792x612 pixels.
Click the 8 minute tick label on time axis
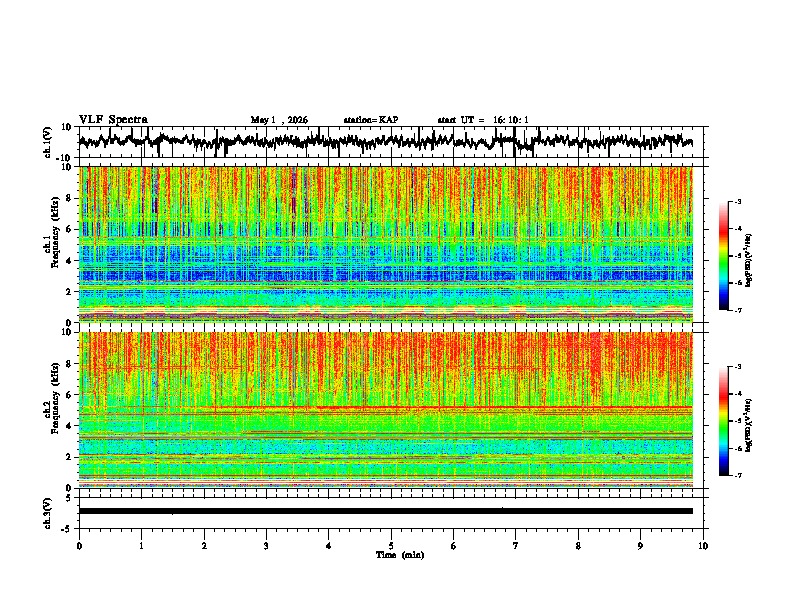[578, 546]
